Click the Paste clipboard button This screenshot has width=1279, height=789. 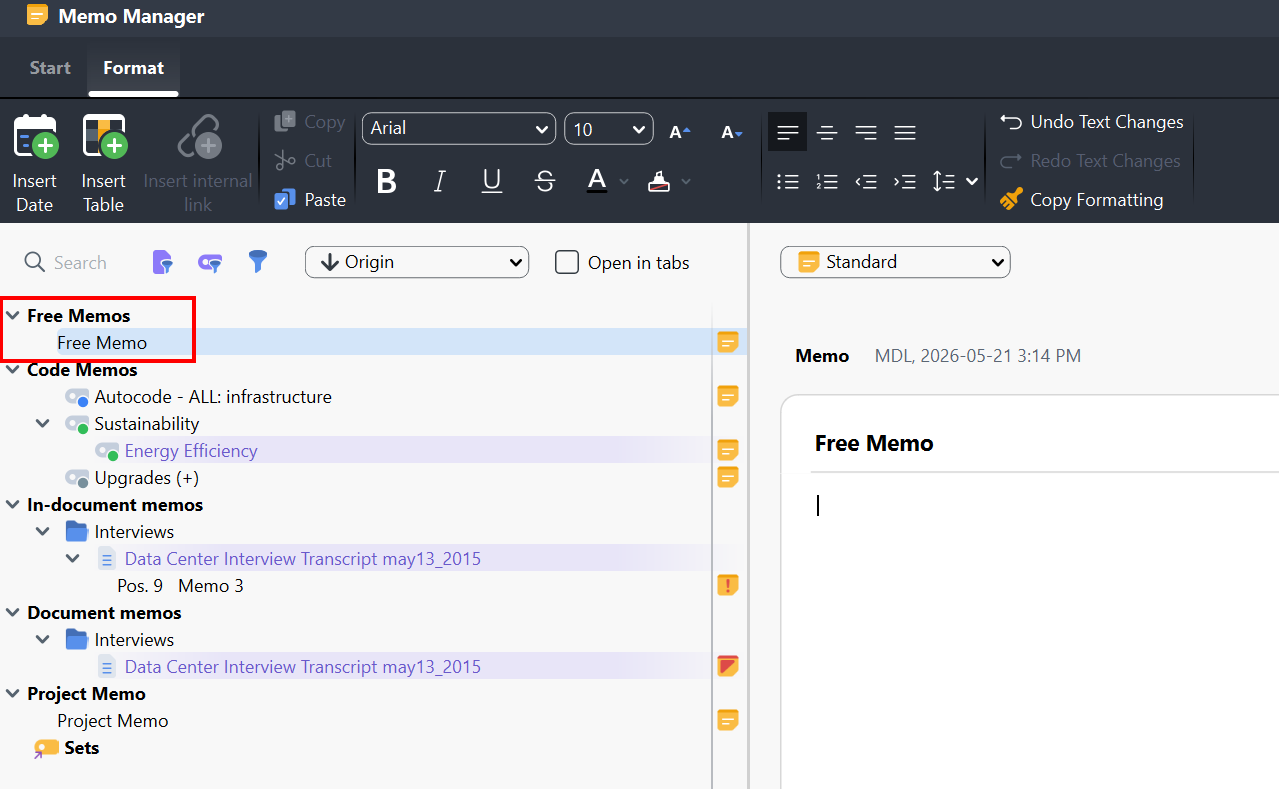[x=310, y=200]
